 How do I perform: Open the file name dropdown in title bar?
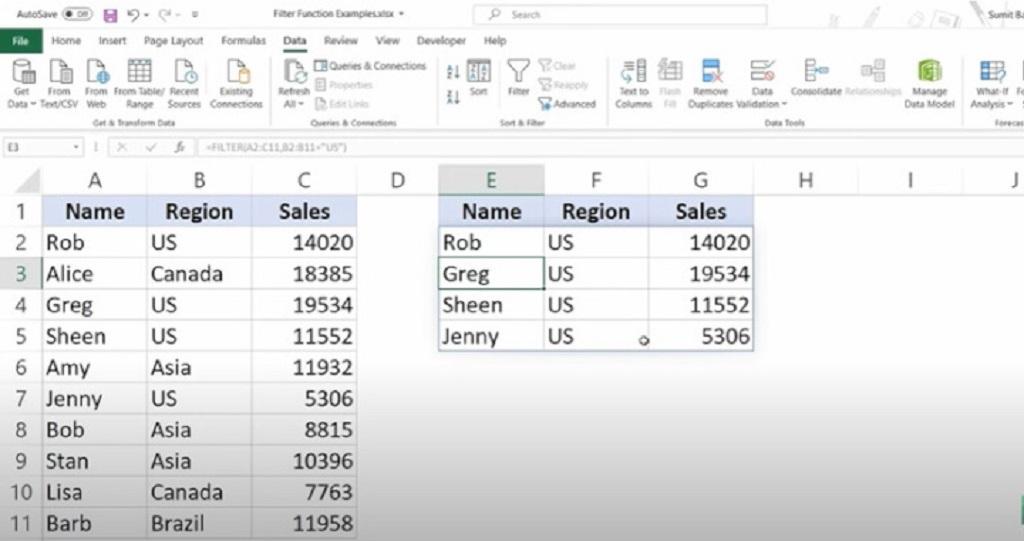[x=401, y=14]
